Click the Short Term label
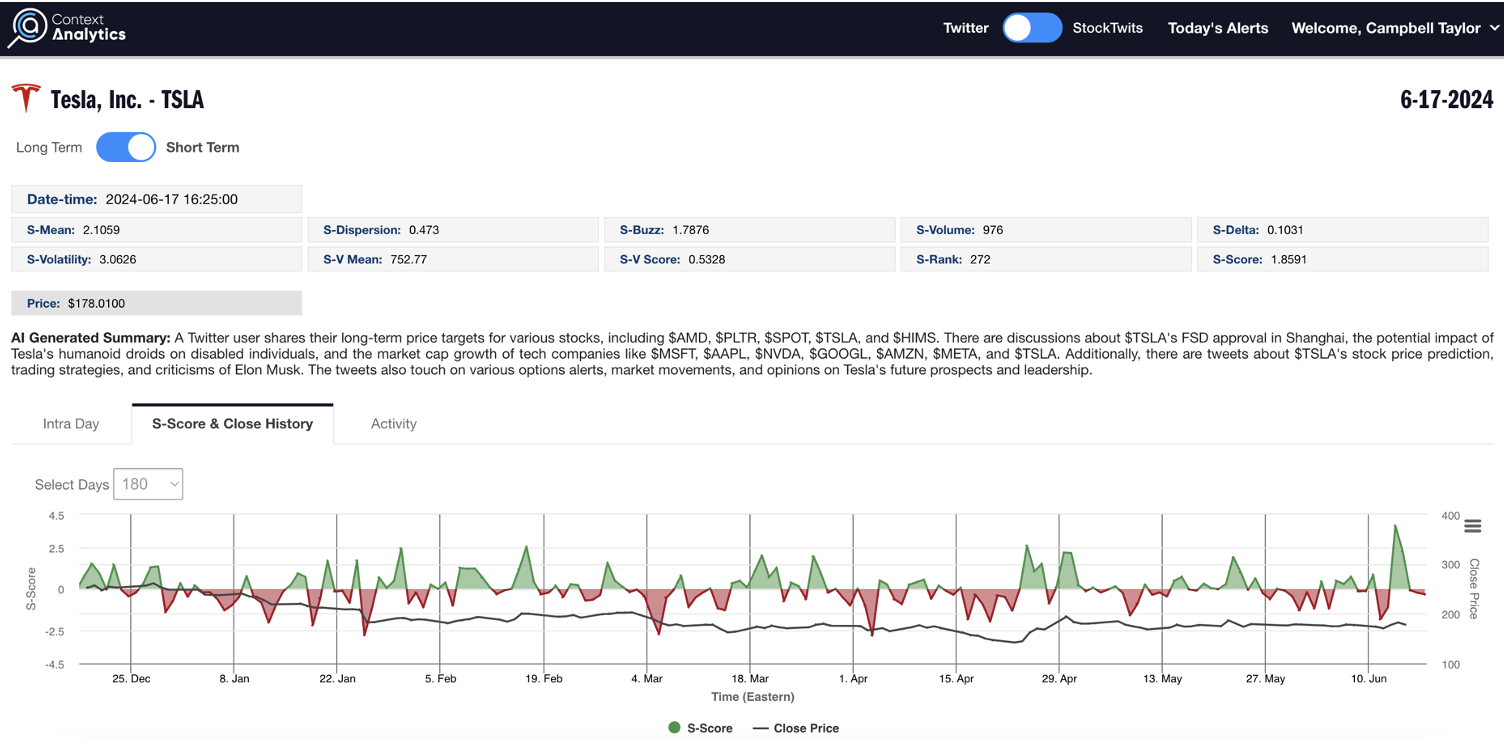1504x738 pixels. [202, 147]
